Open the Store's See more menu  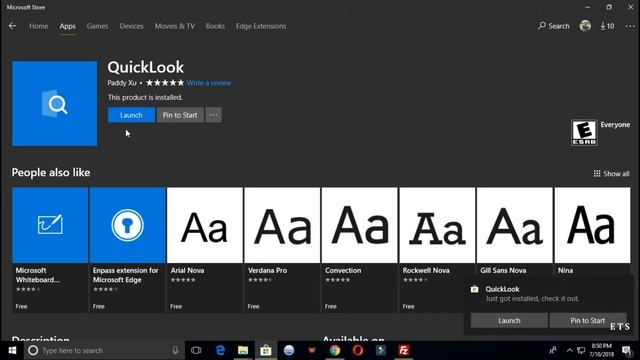tap(630, 26)
